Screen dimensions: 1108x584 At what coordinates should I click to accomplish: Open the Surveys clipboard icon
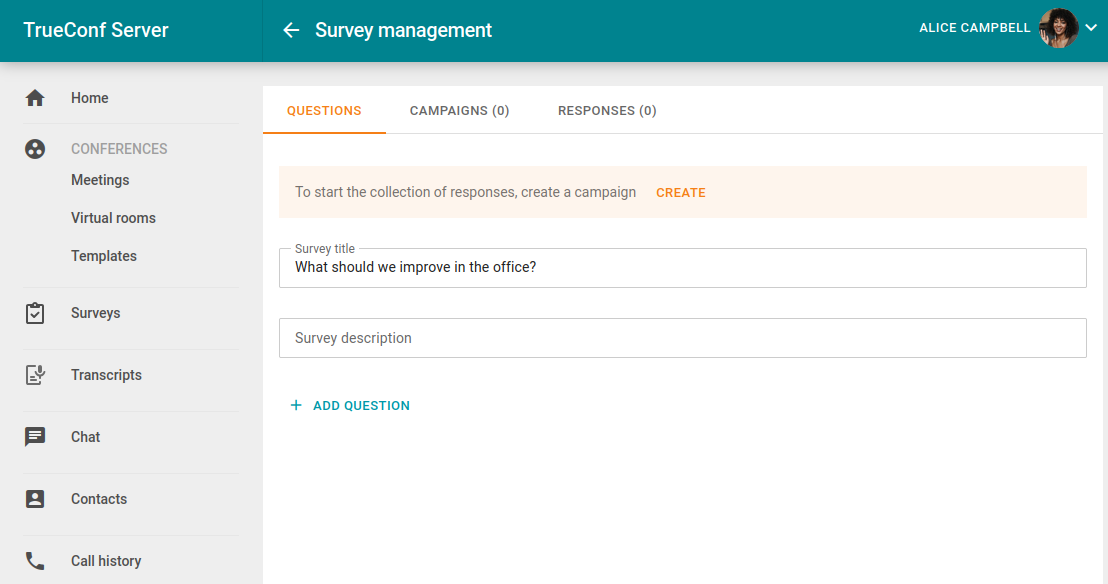coord(35,313)
